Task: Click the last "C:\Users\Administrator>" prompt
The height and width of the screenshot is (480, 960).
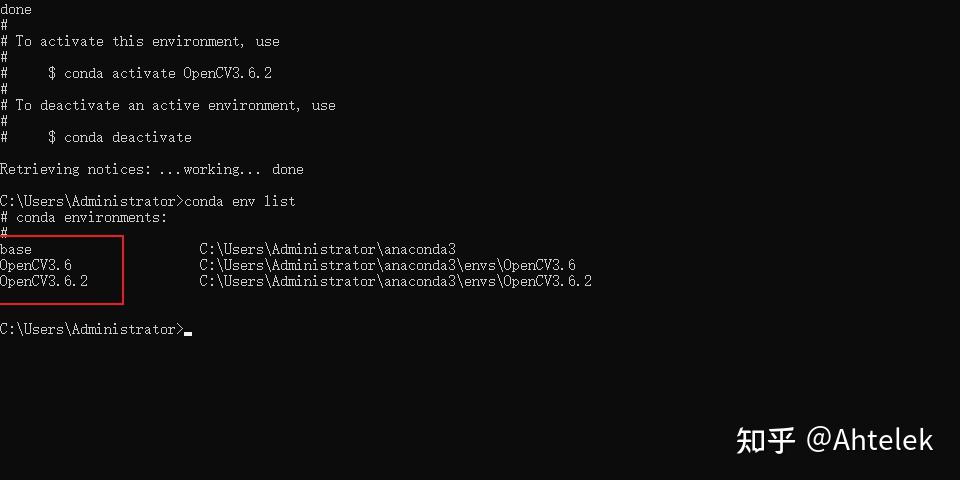Action: pyautogui.click(x=92, y=329)
